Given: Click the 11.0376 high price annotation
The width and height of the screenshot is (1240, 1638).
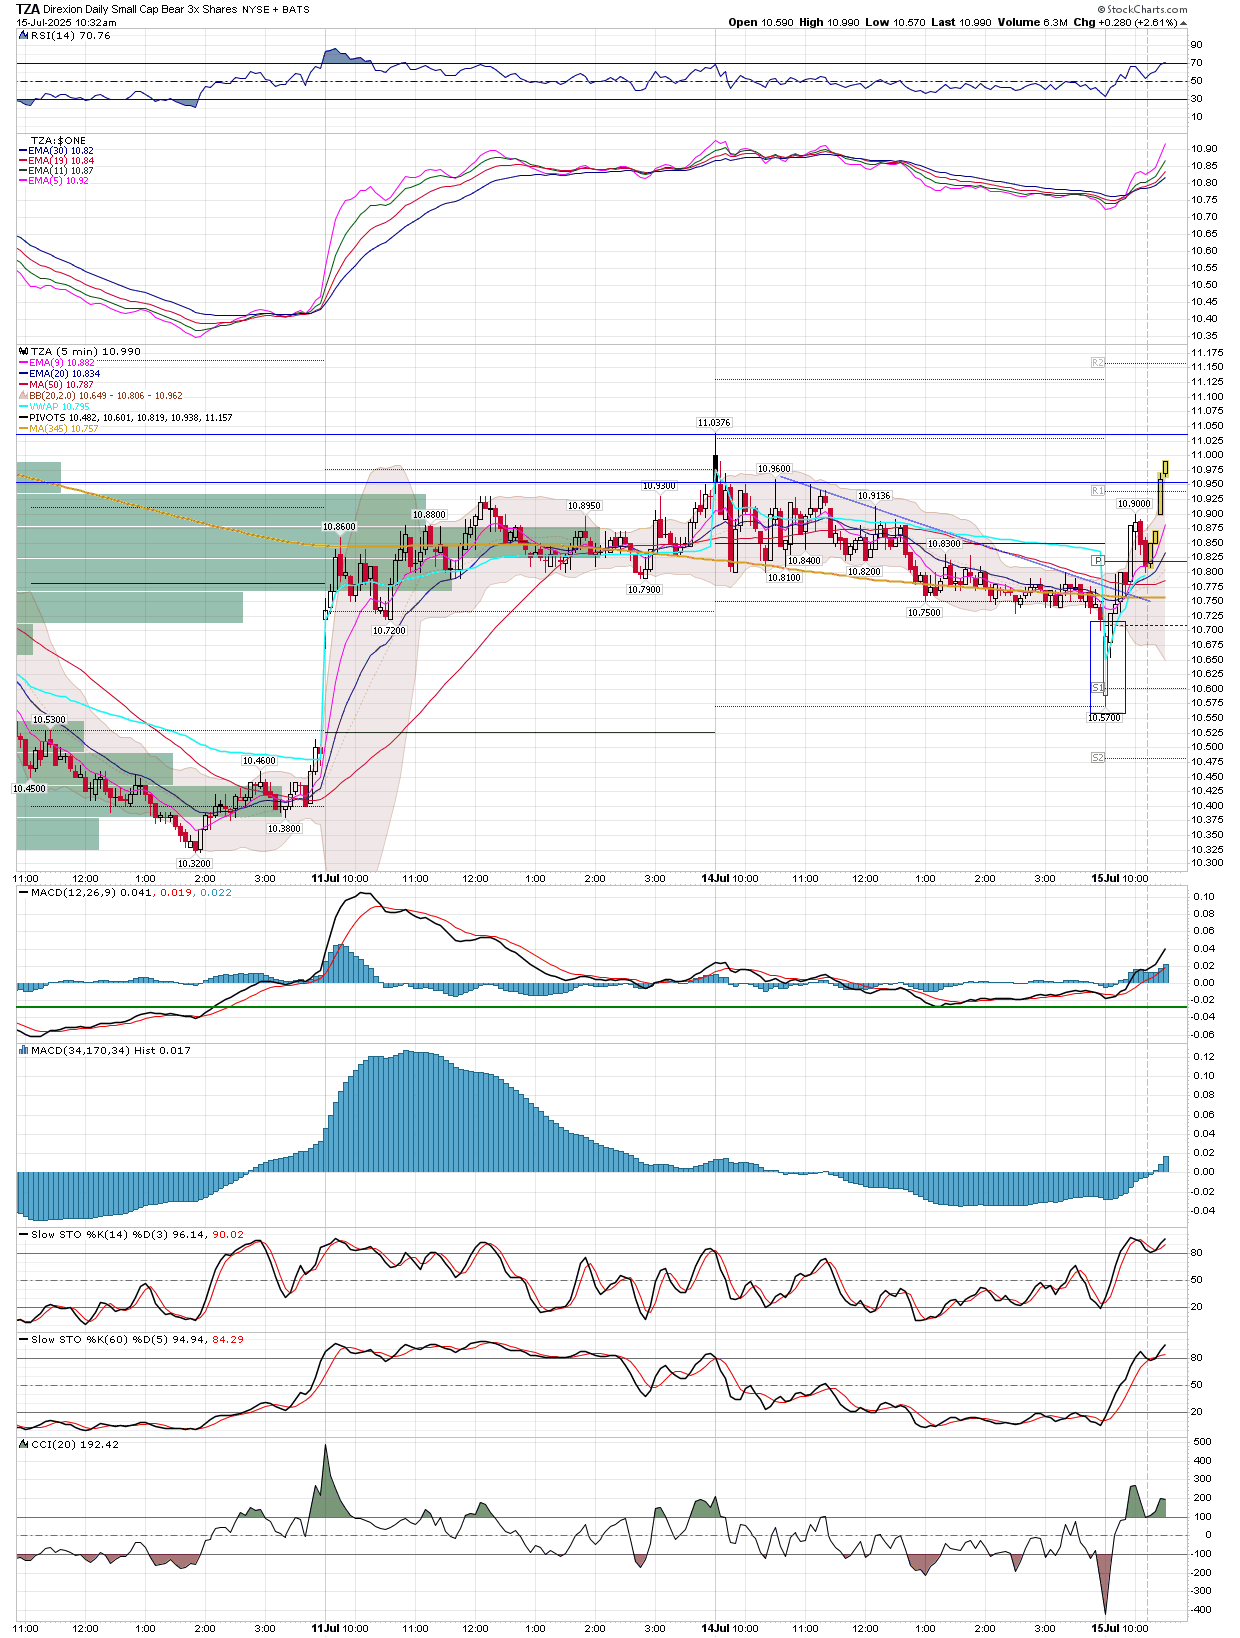Looking at the screenshot, I should (x=714, y=423).
